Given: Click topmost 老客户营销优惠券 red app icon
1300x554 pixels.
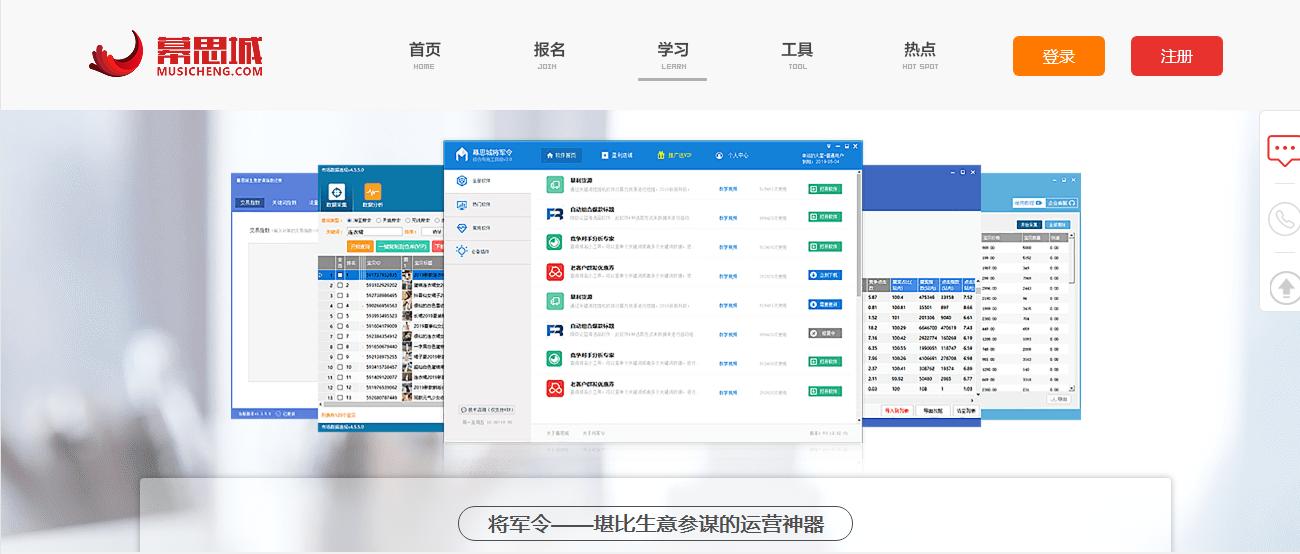Looking at the screenshot, I should point(554,271).
